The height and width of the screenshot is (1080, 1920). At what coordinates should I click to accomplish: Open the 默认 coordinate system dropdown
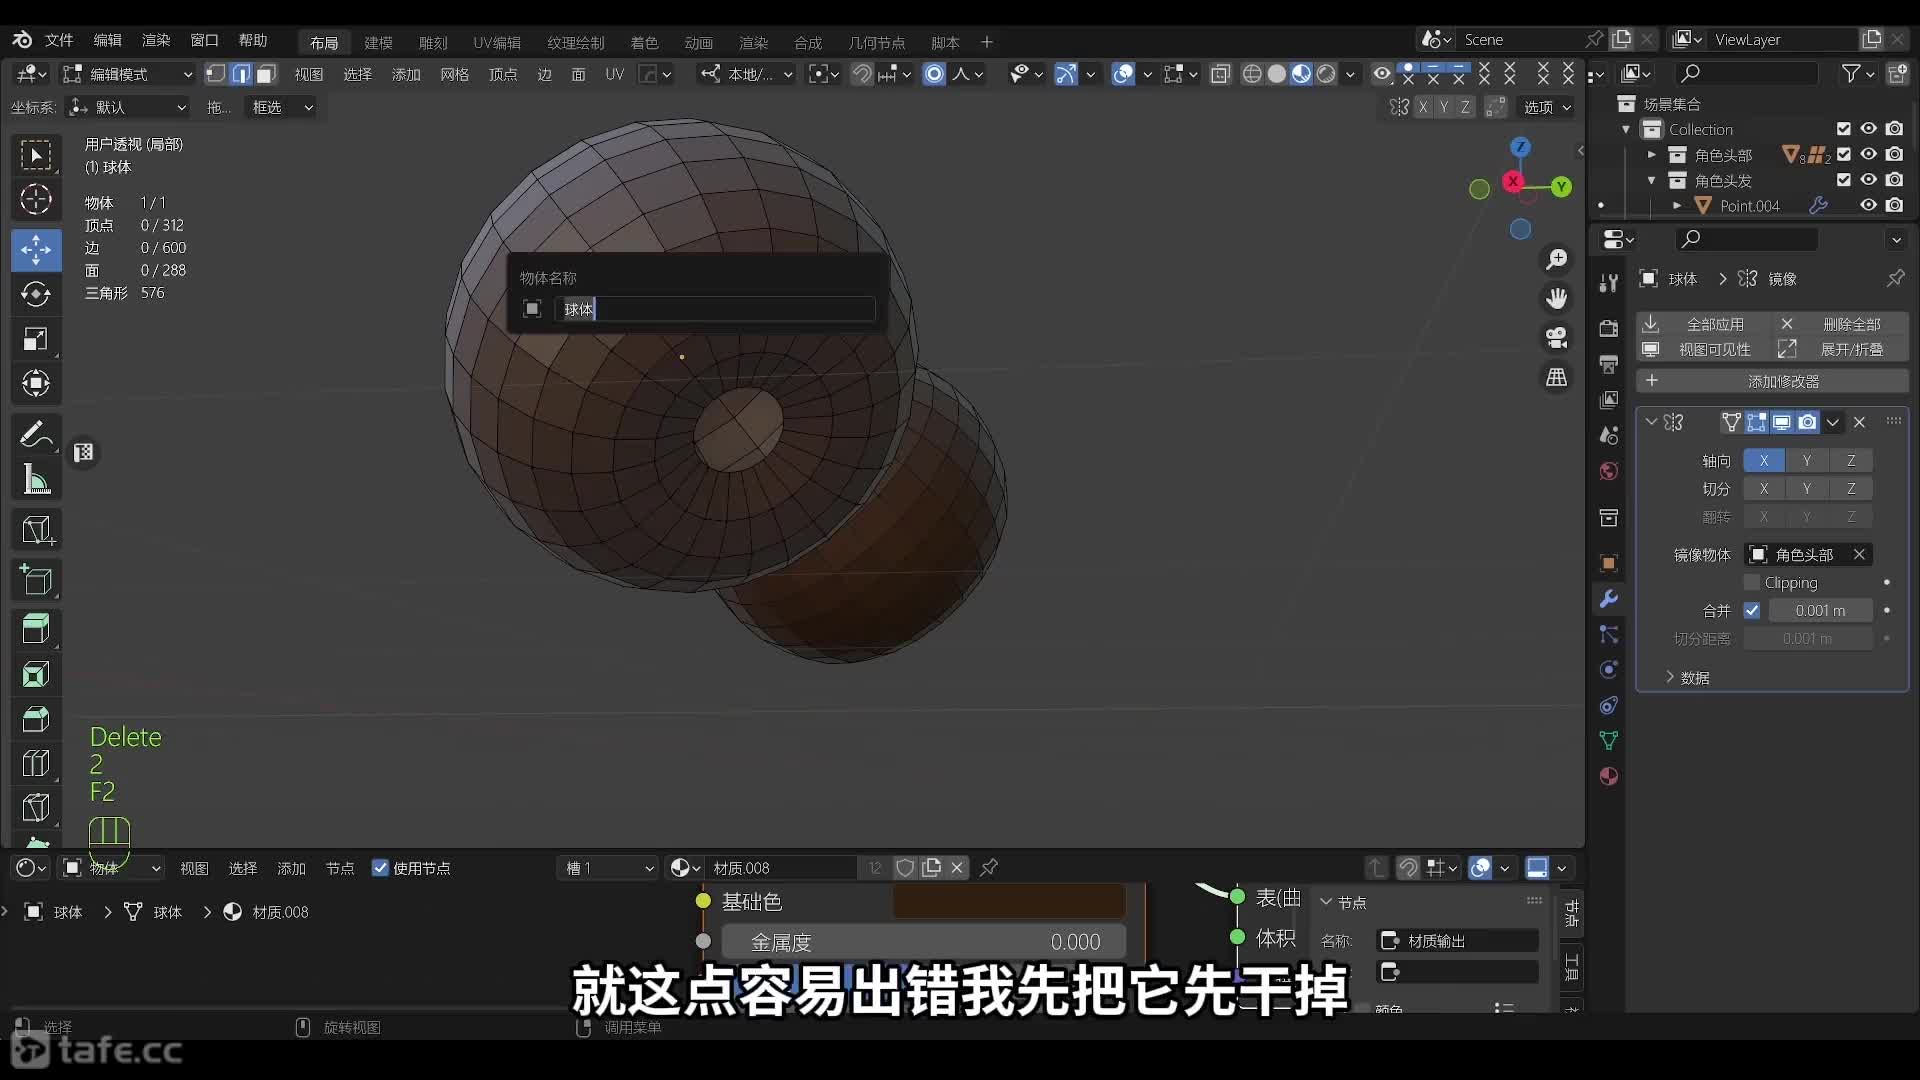tap(127, 107)
